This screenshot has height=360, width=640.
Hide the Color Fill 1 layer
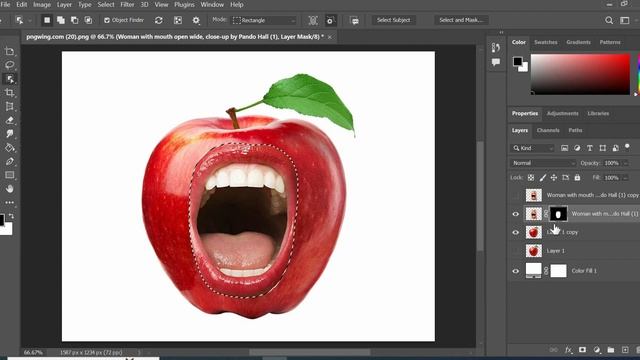pos(516,271)
